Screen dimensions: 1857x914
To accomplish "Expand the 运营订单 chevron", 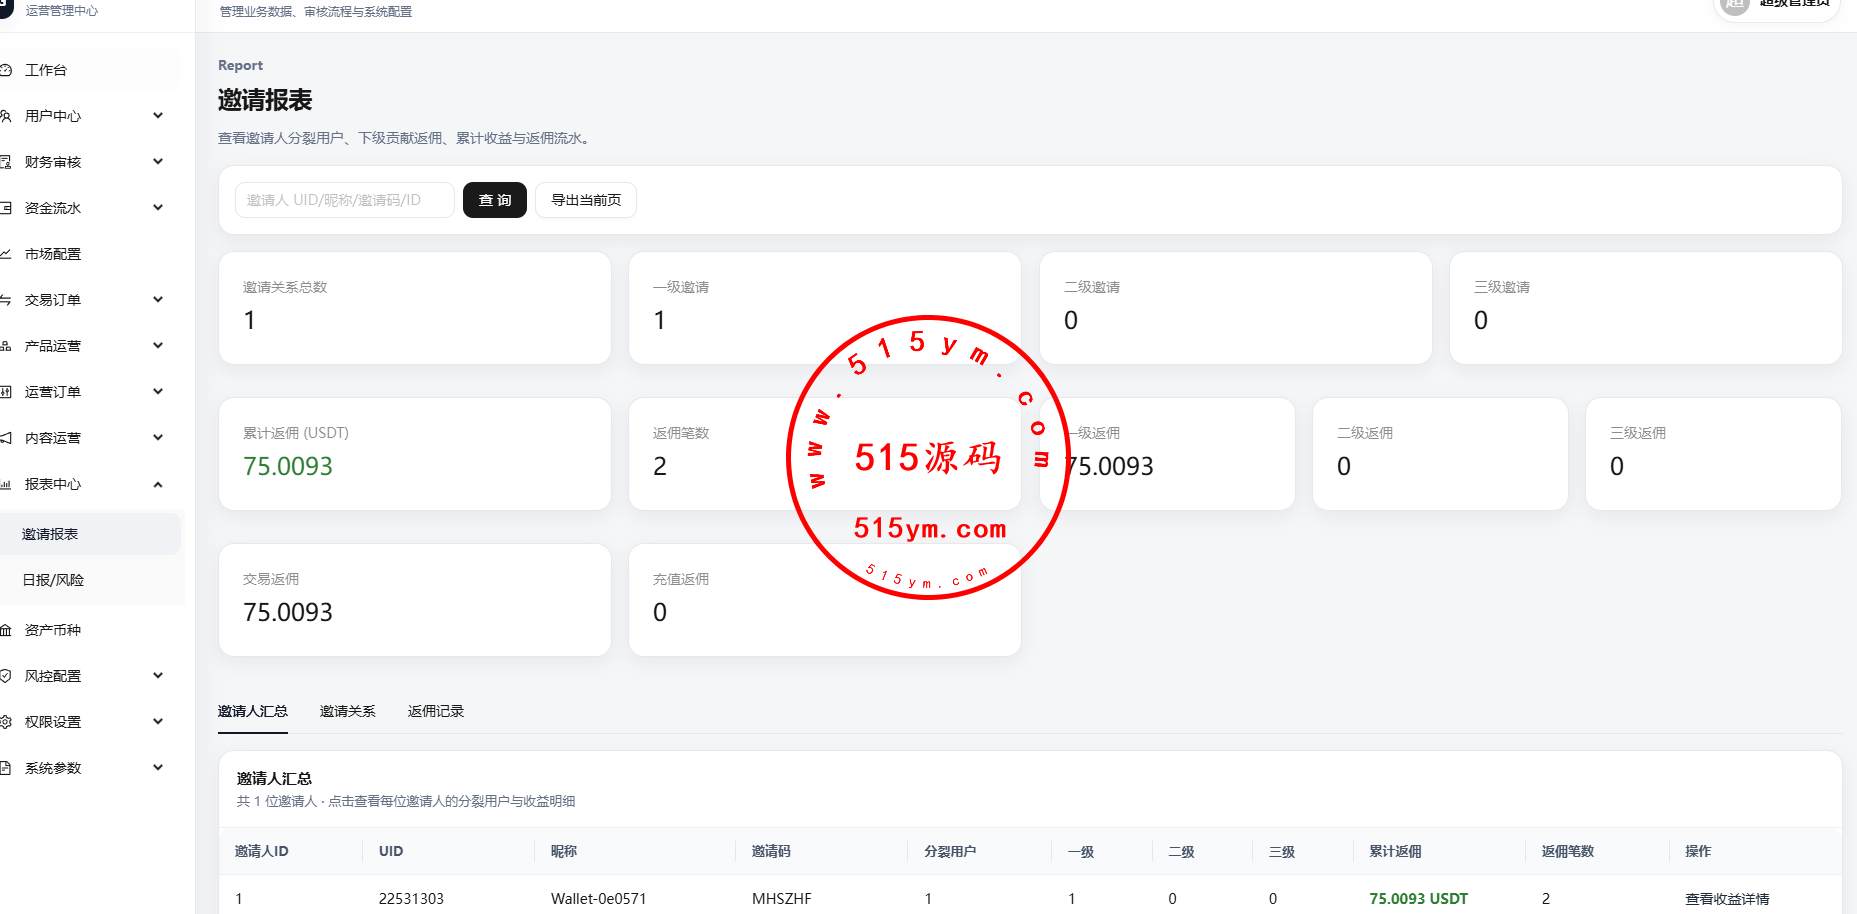I will [158, 392].
